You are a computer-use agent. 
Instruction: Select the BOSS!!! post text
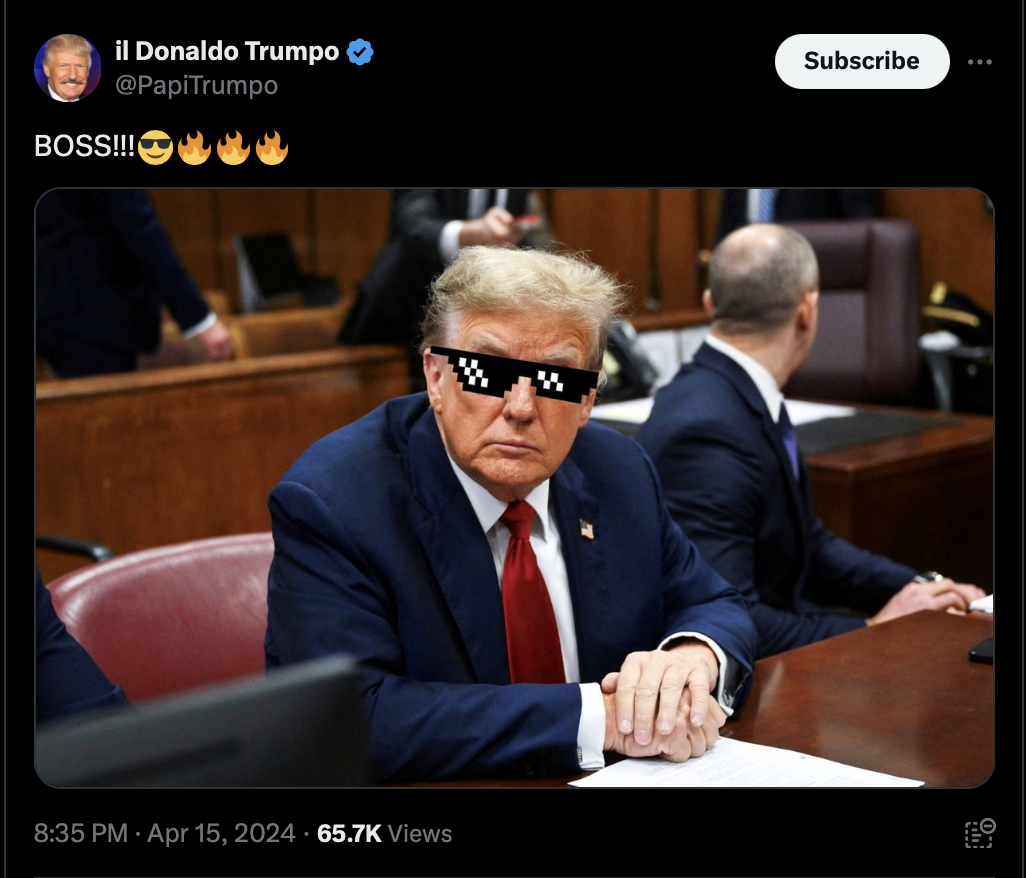point(84,146)
